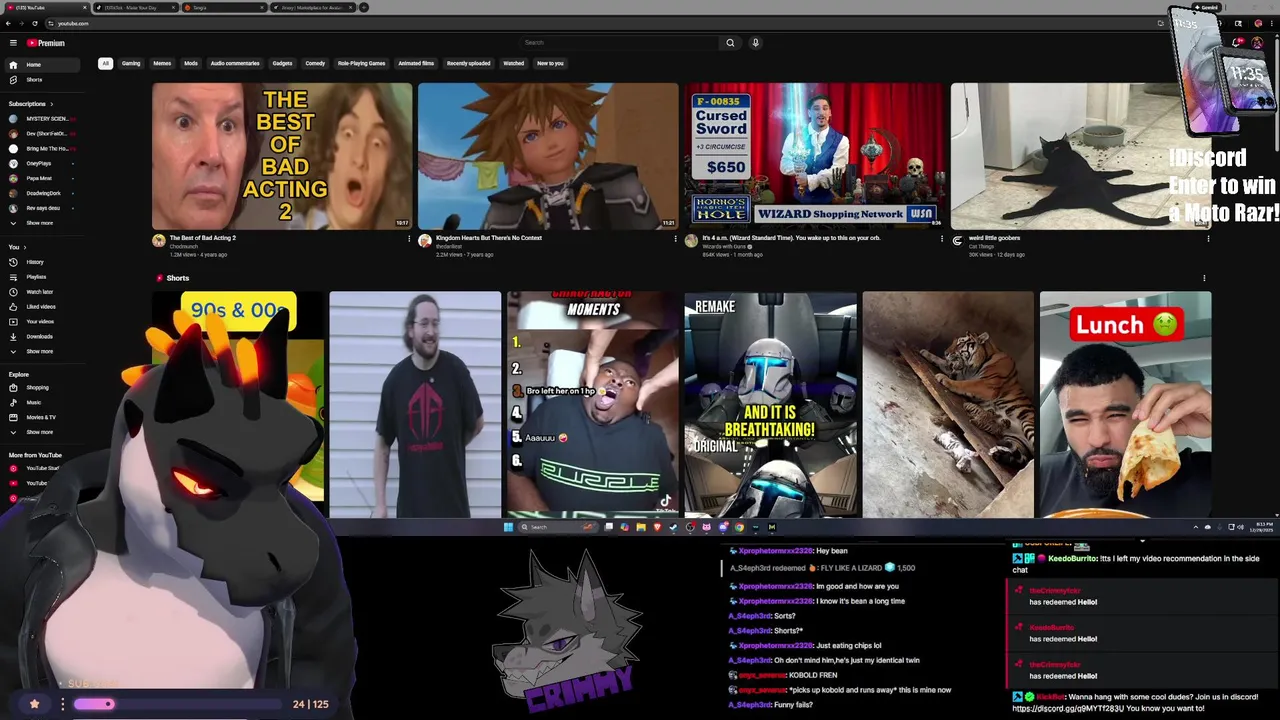Select the All filter chip
The width and height of the screenshot is (1280, 720).
point(105,63)
